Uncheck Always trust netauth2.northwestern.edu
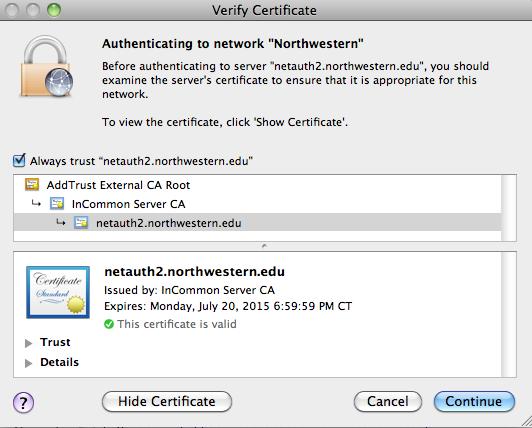Screen dimensions: 532x428 (x=19, y=160)
